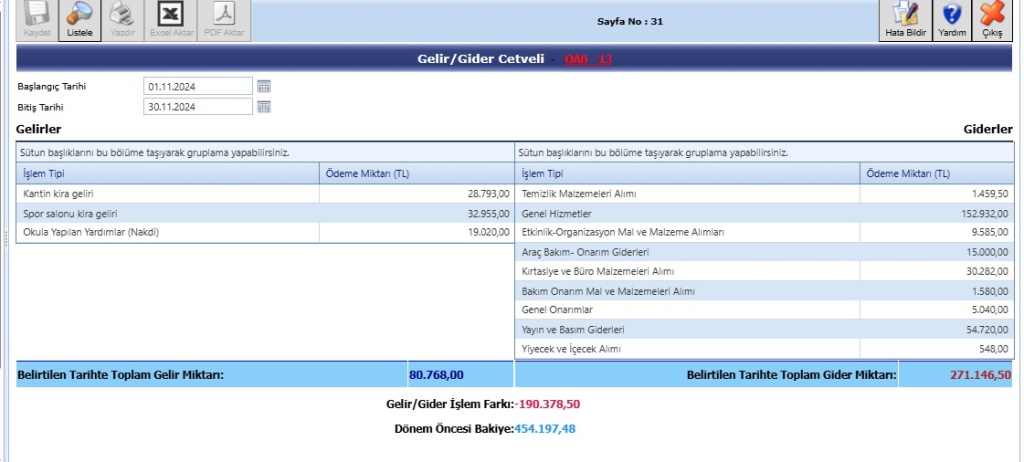Click the Çıkış exit icon

(992, 15)
